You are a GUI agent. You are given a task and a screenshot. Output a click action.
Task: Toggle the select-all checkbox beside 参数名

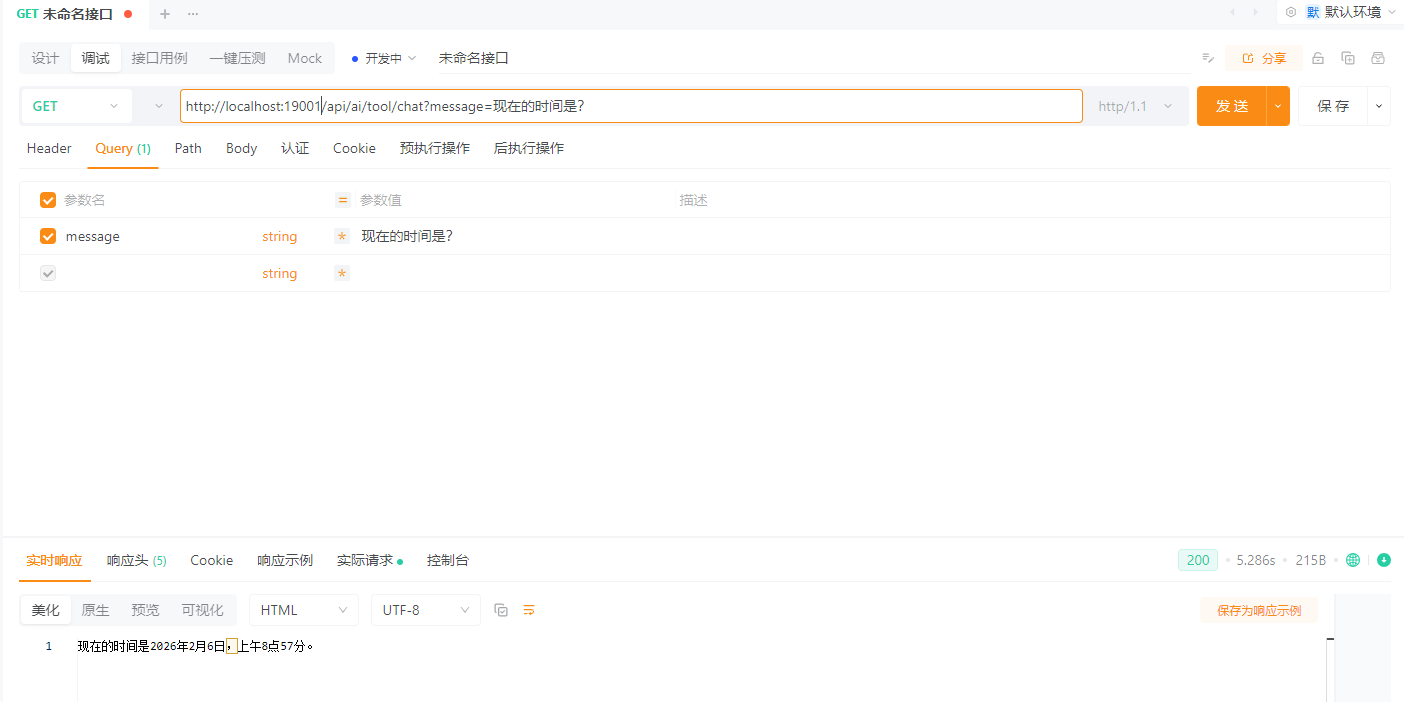(48, 200)
